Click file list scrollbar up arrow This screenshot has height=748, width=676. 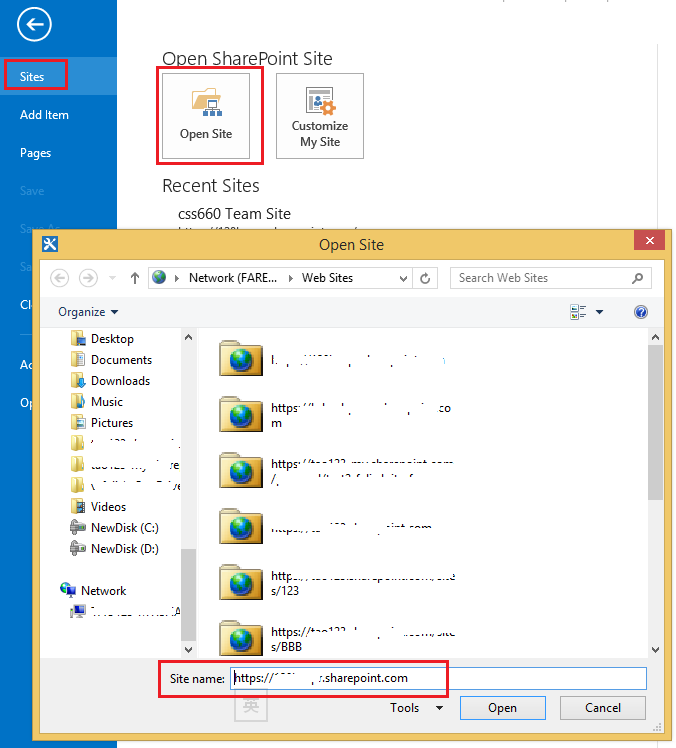pyautogui.click(x=655, y=337)
